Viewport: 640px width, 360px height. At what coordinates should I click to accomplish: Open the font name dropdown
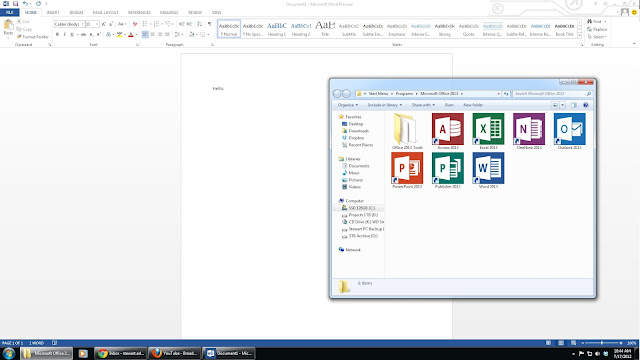tap(82, 24)
